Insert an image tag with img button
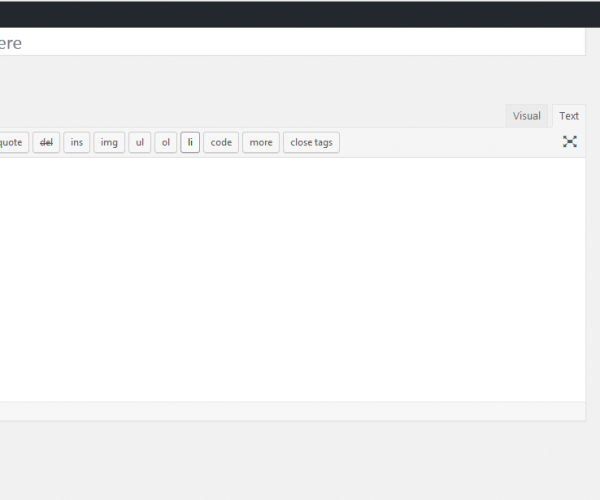The width and height of the screenshot is (600, 500). [x=109, y=142]
